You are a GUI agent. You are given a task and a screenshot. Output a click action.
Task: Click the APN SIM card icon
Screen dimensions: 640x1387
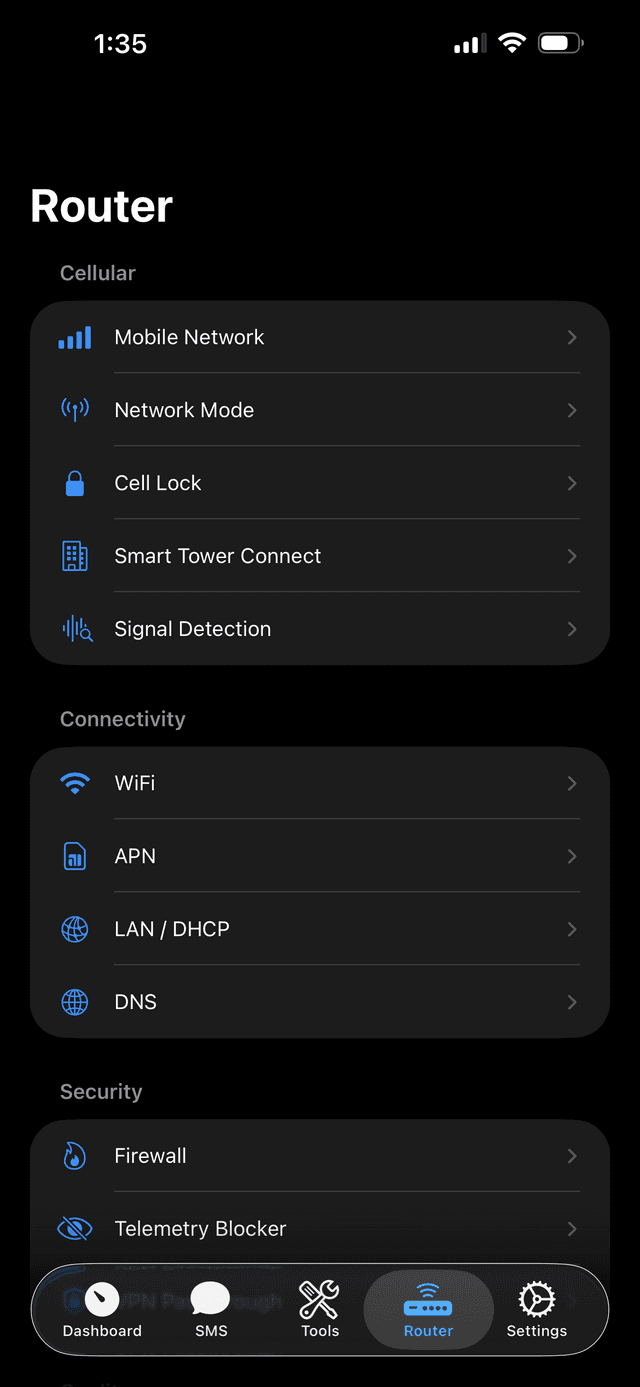point(74,856)
